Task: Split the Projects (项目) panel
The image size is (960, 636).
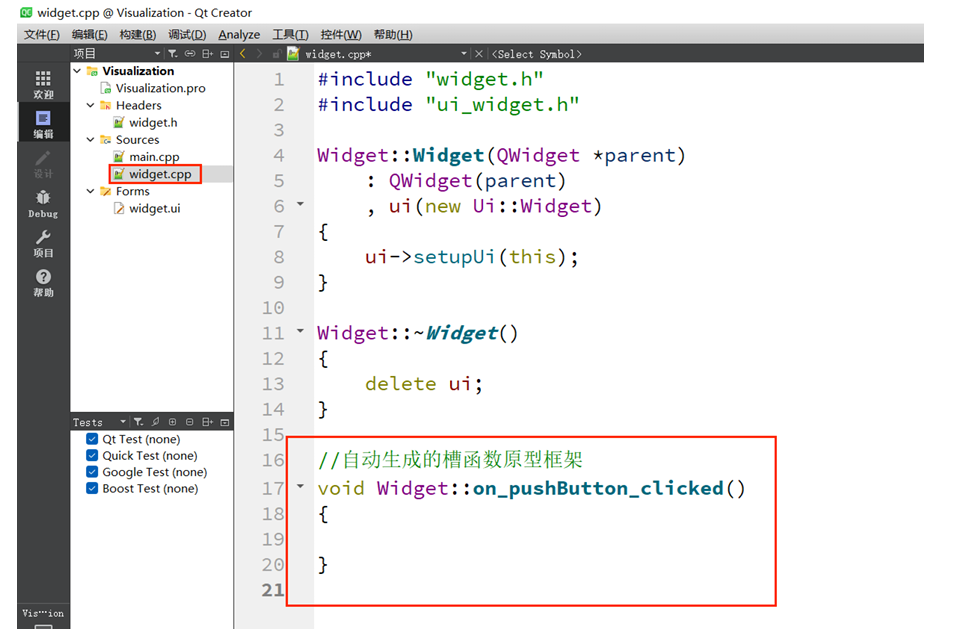Action: tap(208, 54)
